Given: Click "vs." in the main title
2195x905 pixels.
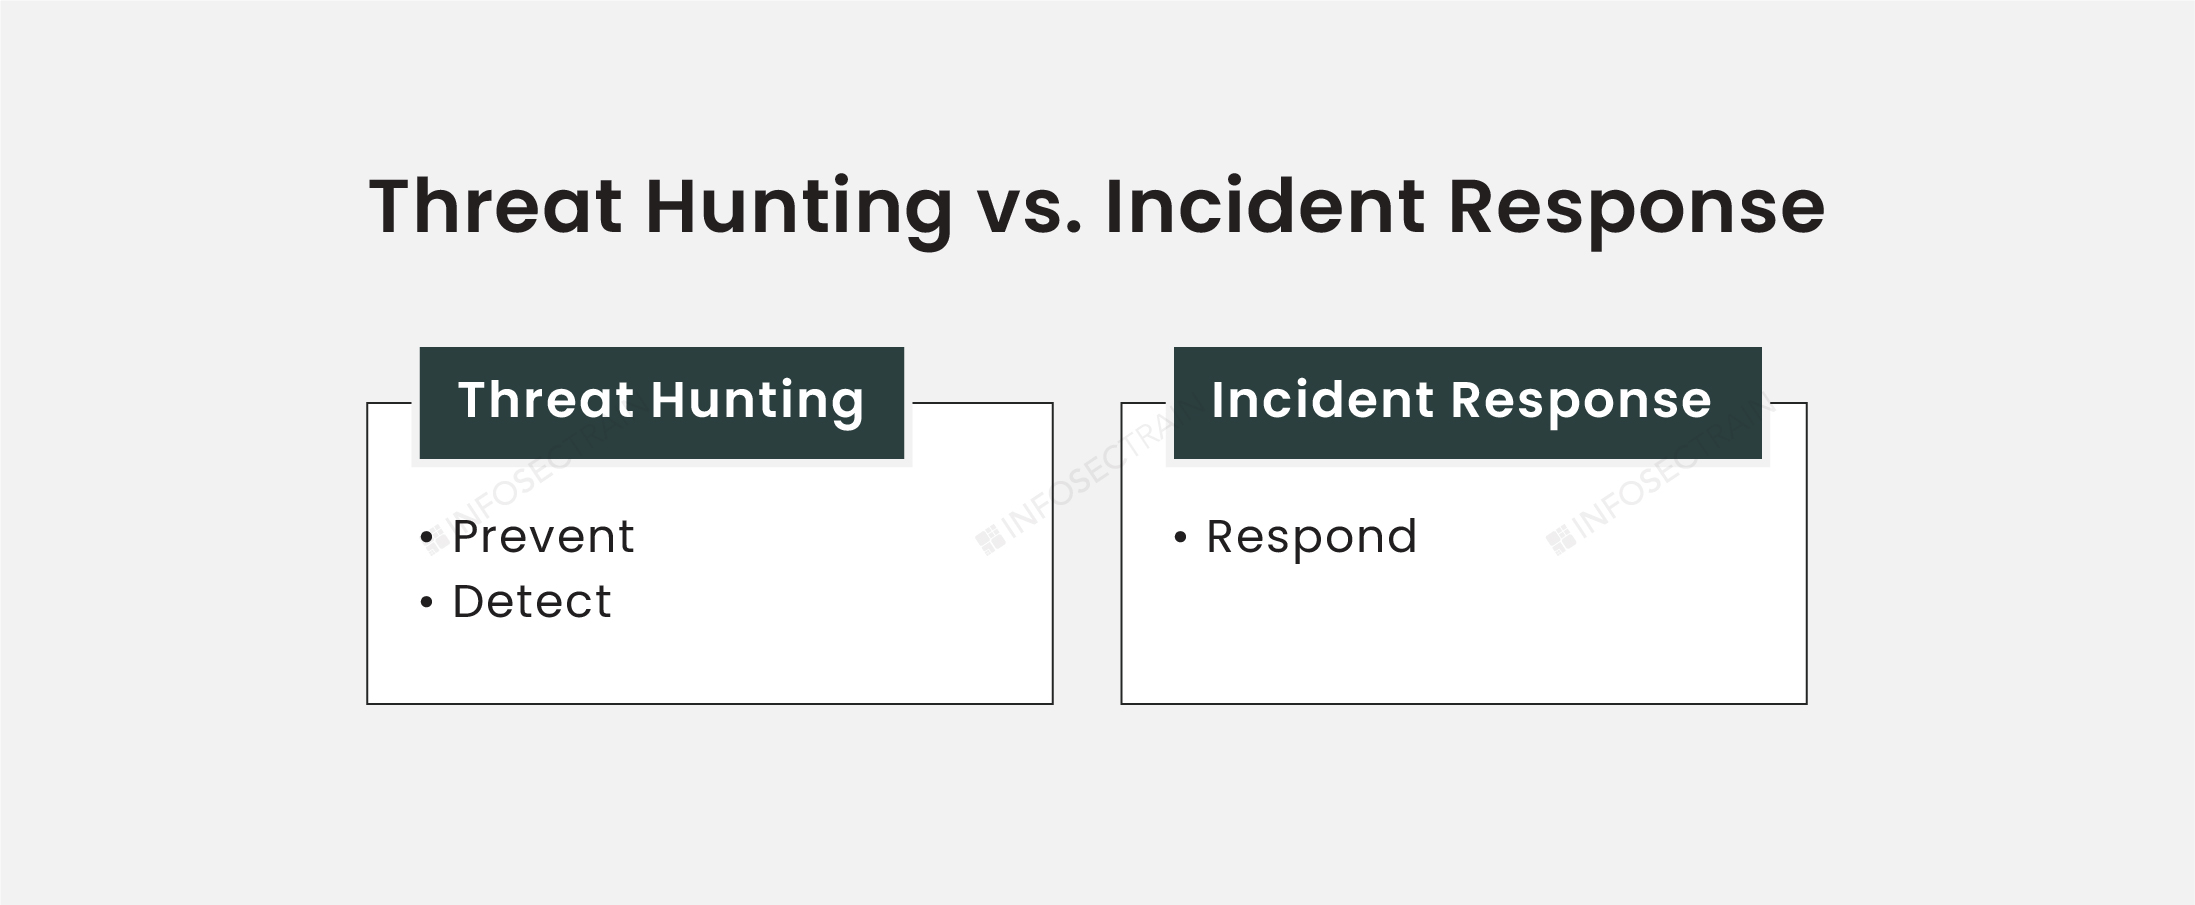Looking at the screenshot, I should (x=1028, y=207).
